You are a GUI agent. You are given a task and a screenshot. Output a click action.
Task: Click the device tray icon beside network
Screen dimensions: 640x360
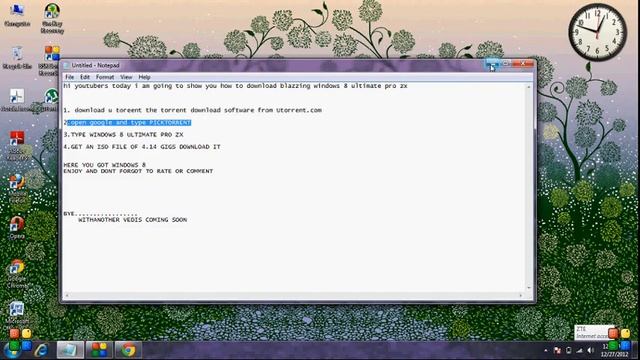tap(569, 350)
